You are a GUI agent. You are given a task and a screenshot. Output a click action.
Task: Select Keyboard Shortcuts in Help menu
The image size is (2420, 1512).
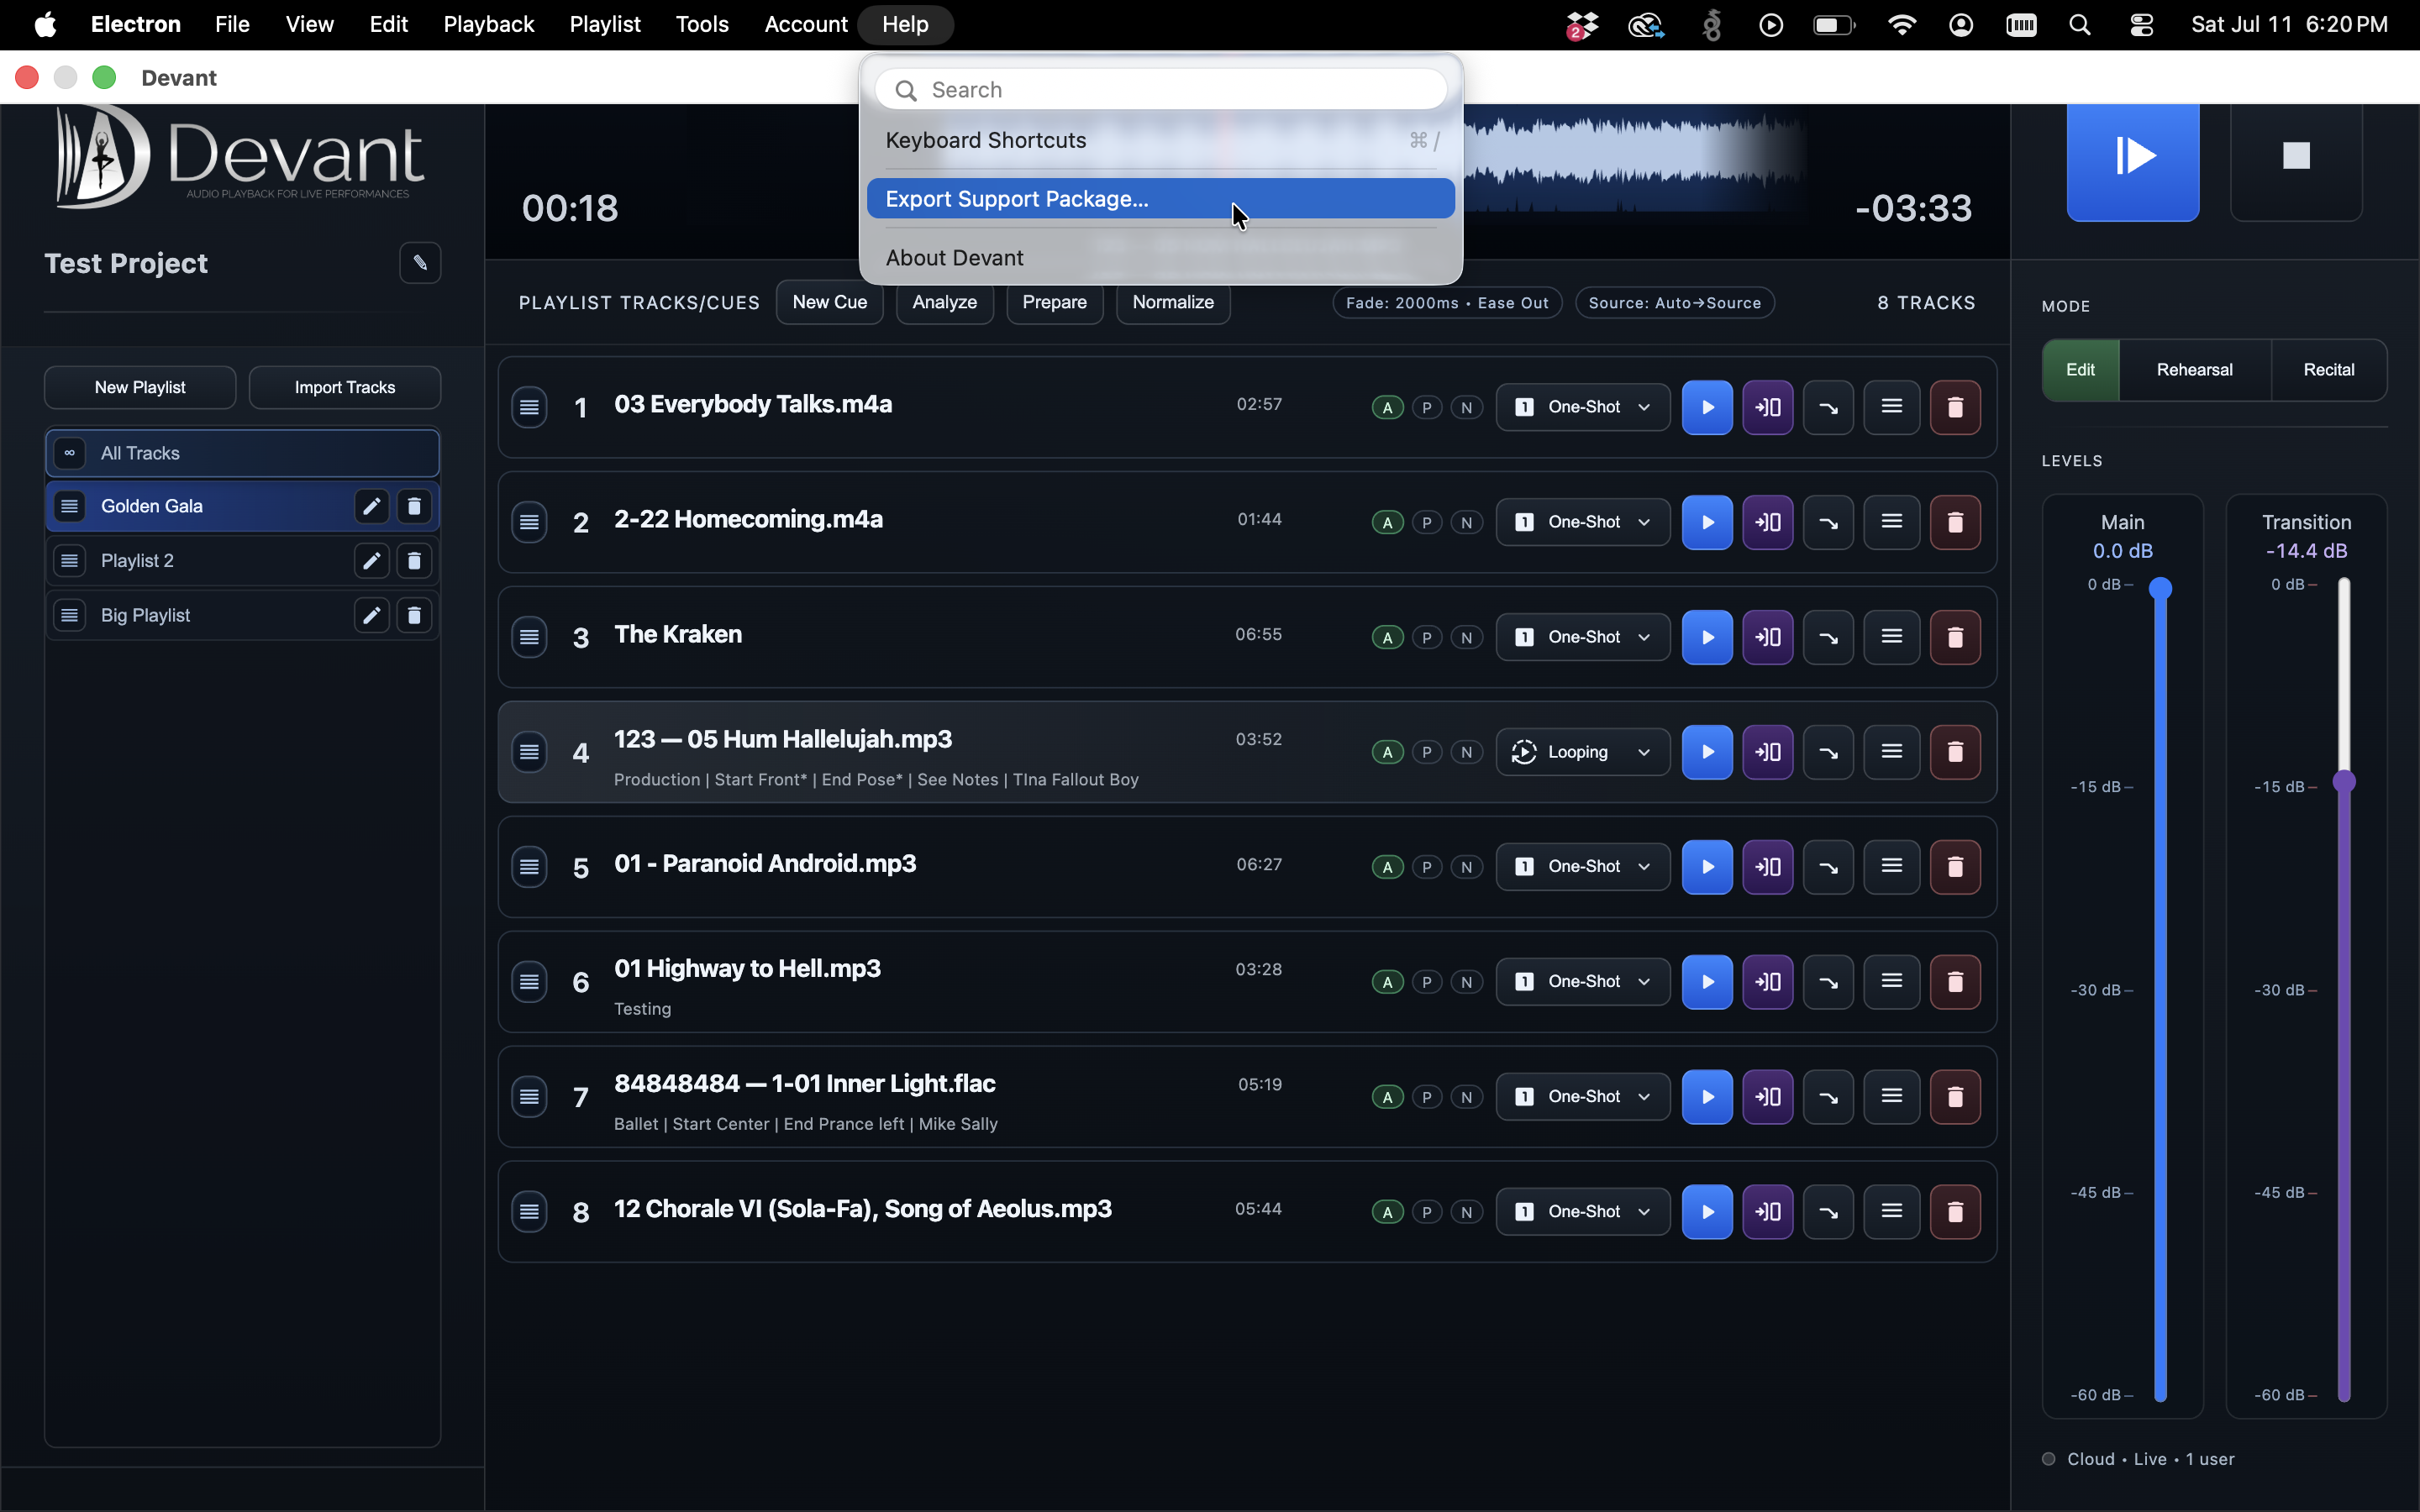(1160, 140)
